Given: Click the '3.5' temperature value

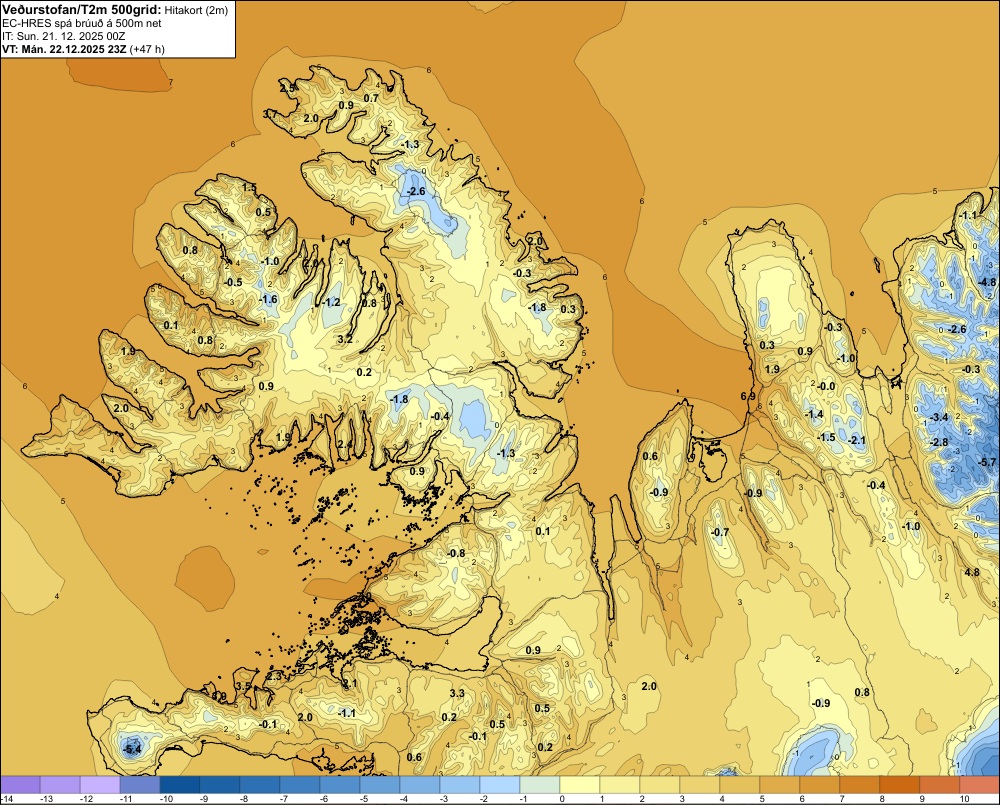Looking at the screenshot, I should 244,686.
